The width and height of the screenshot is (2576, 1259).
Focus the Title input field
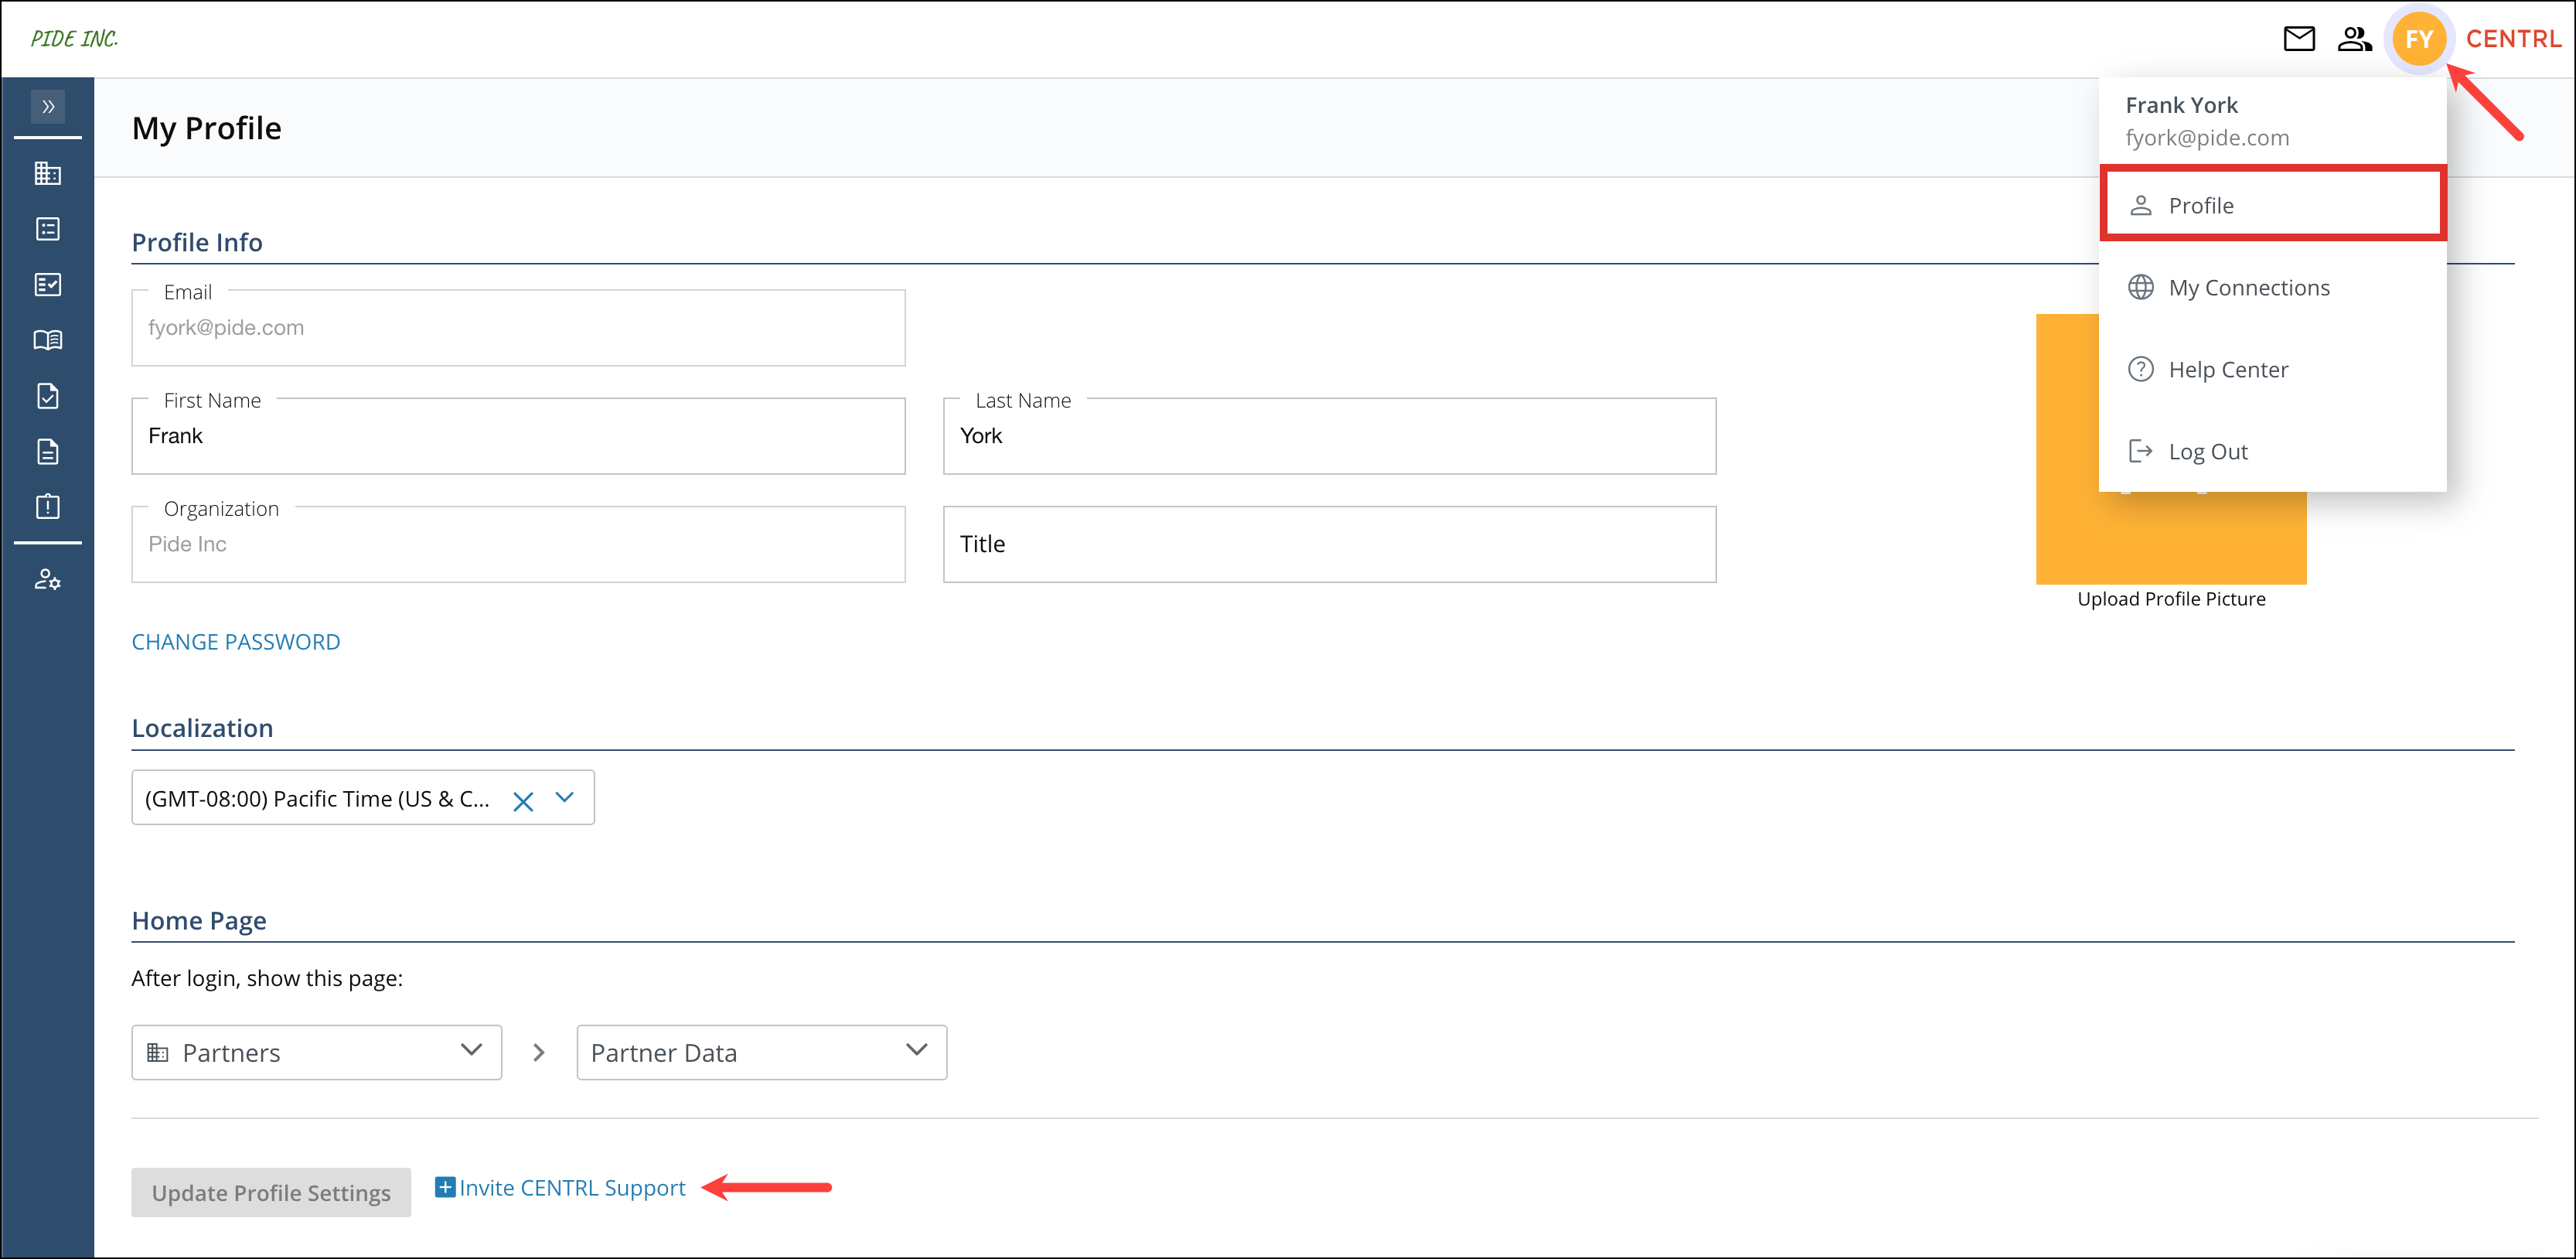pos(1329,544)
